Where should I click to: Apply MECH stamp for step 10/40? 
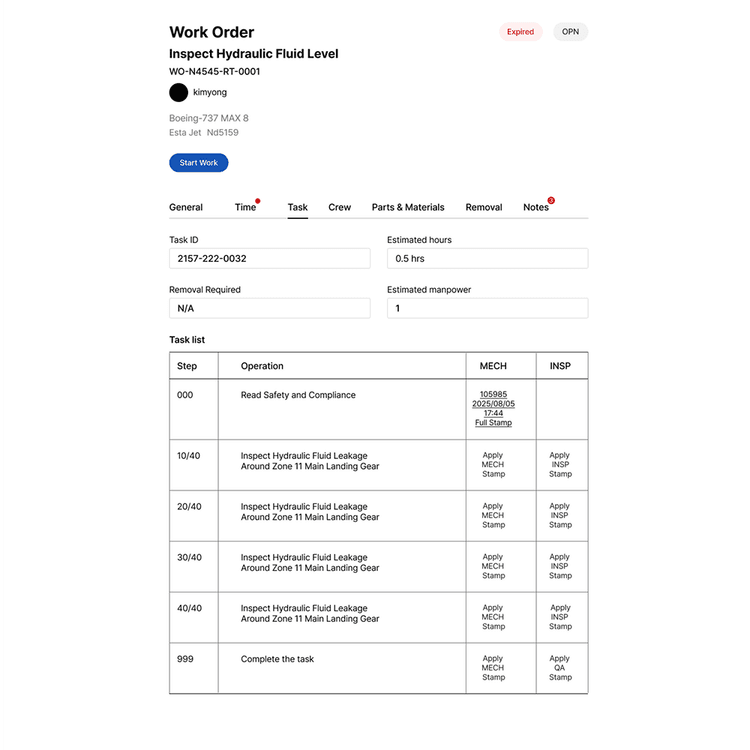(x=493, y=465)
